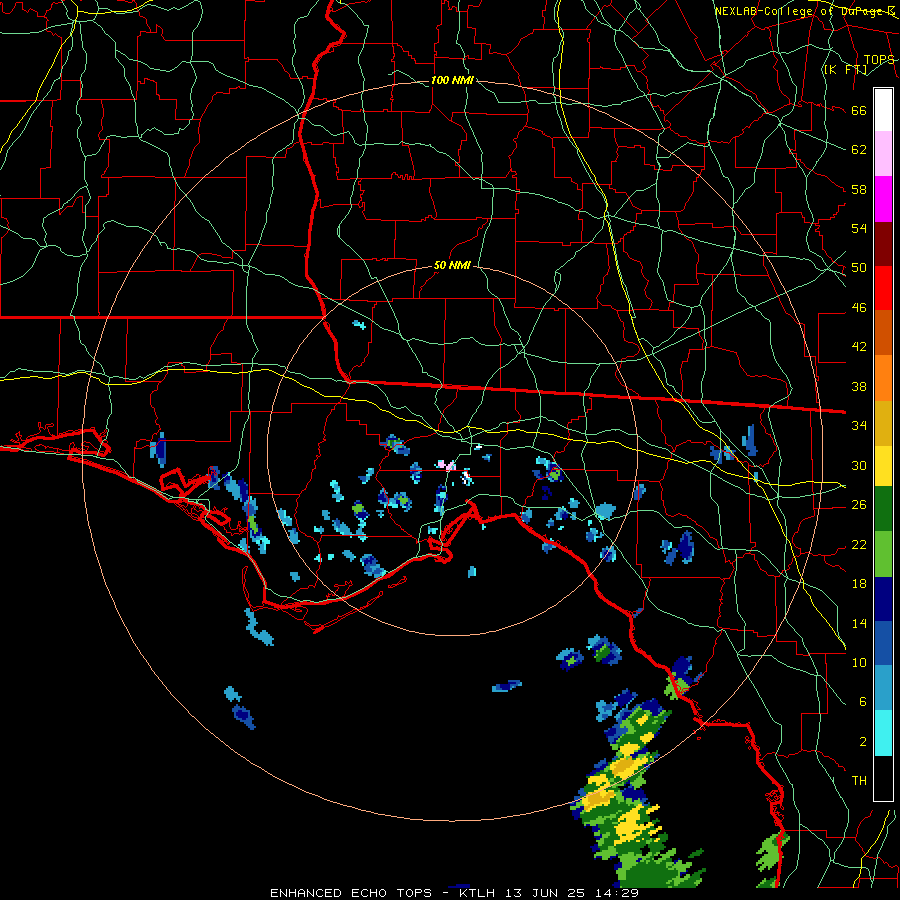Click the '62' legend value
Viewport: 900px width, 900px height.
coord(859,149)
